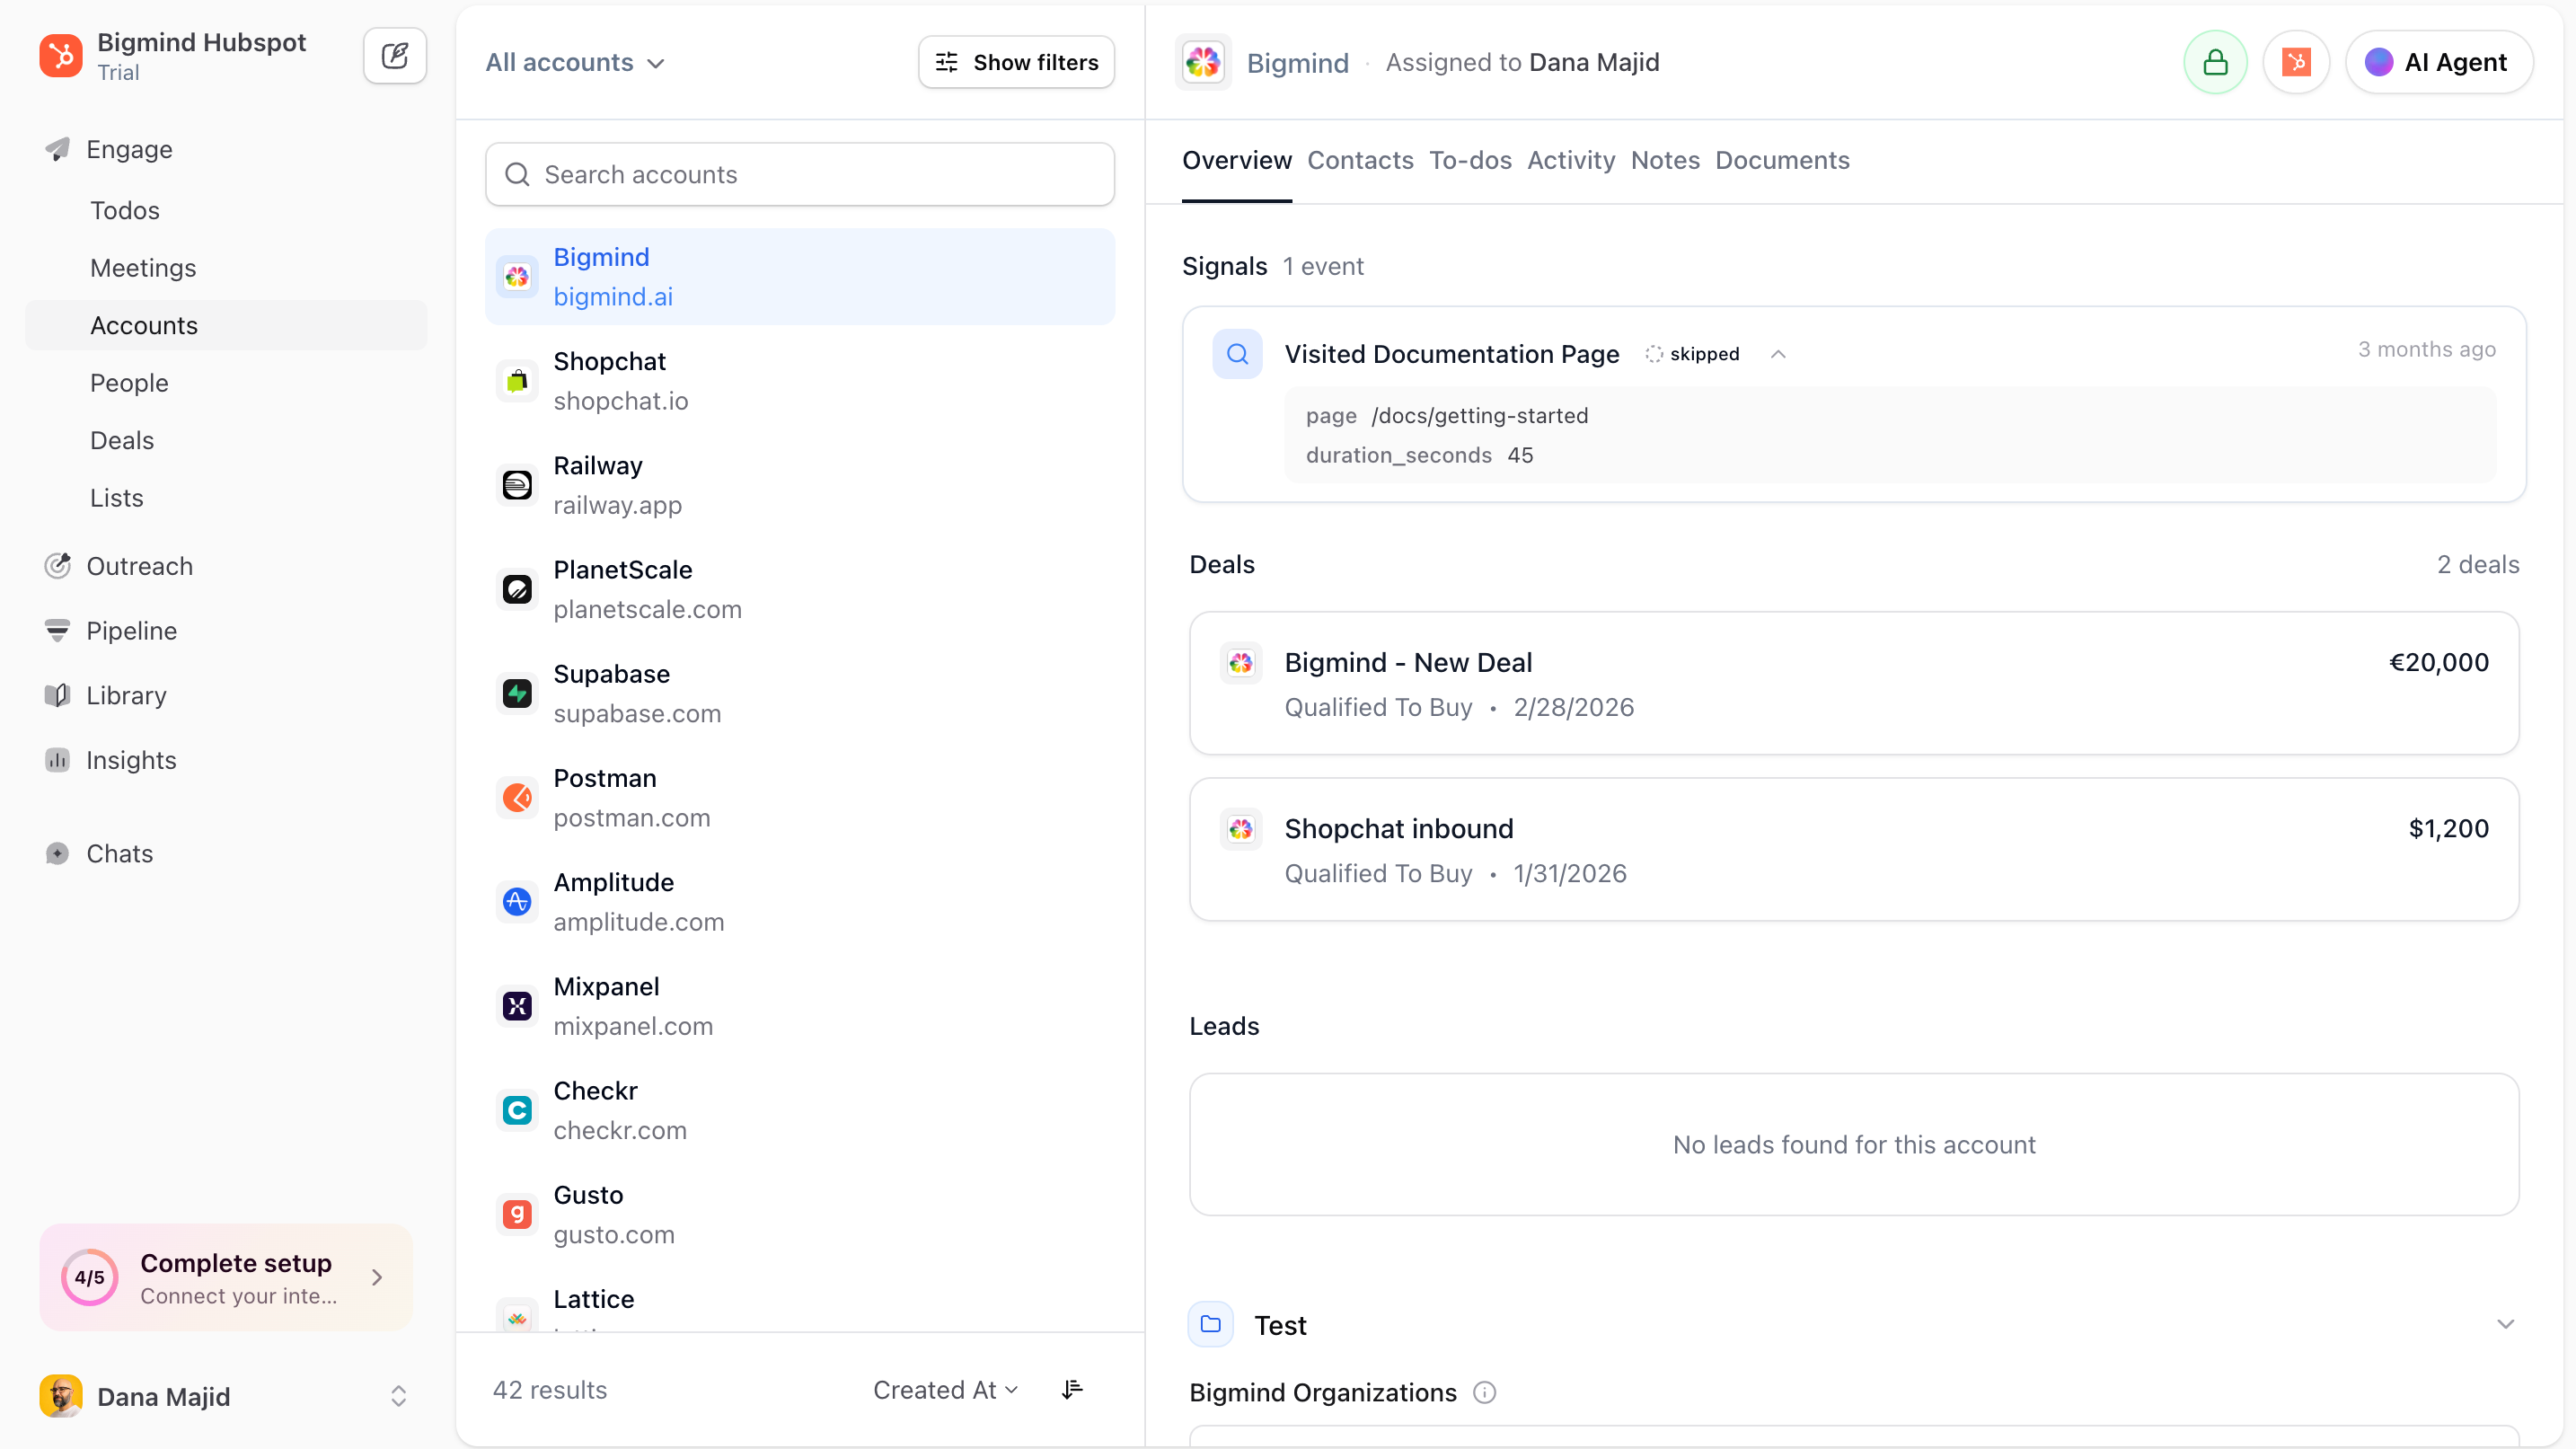Viewport: 2576px width, 1449px height.
Task: Click the info icon beside Bigmind Organizations
Action: click(x=1485, y=1392)
